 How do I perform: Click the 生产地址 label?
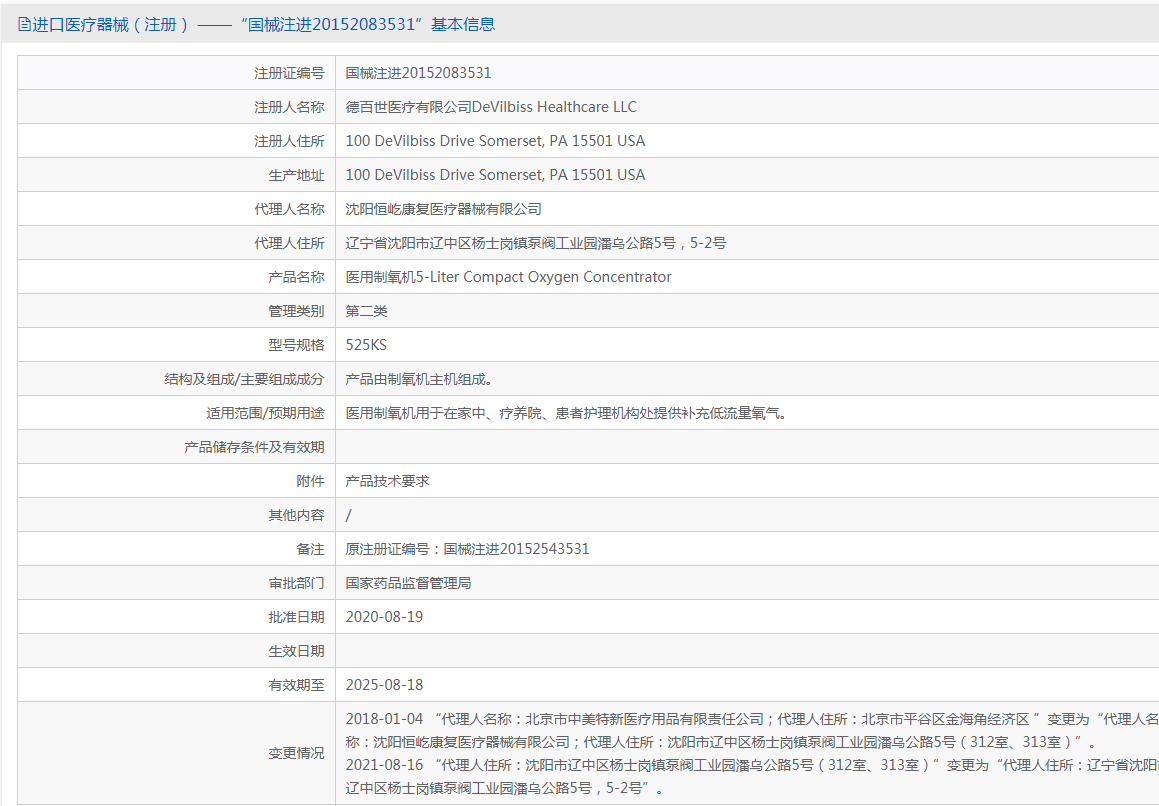click(296, 175)
